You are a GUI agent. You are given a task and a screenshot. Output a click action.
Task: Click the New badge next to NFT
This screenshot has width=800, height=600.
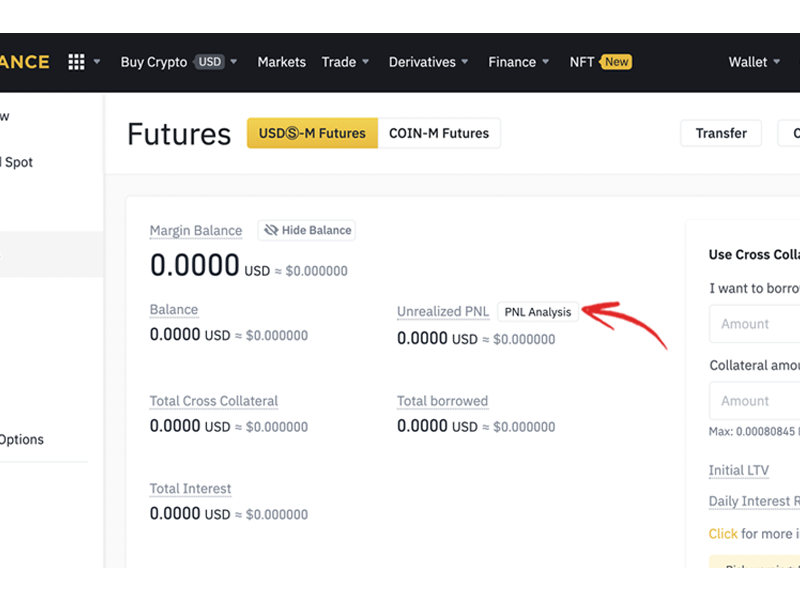point(616,62)
